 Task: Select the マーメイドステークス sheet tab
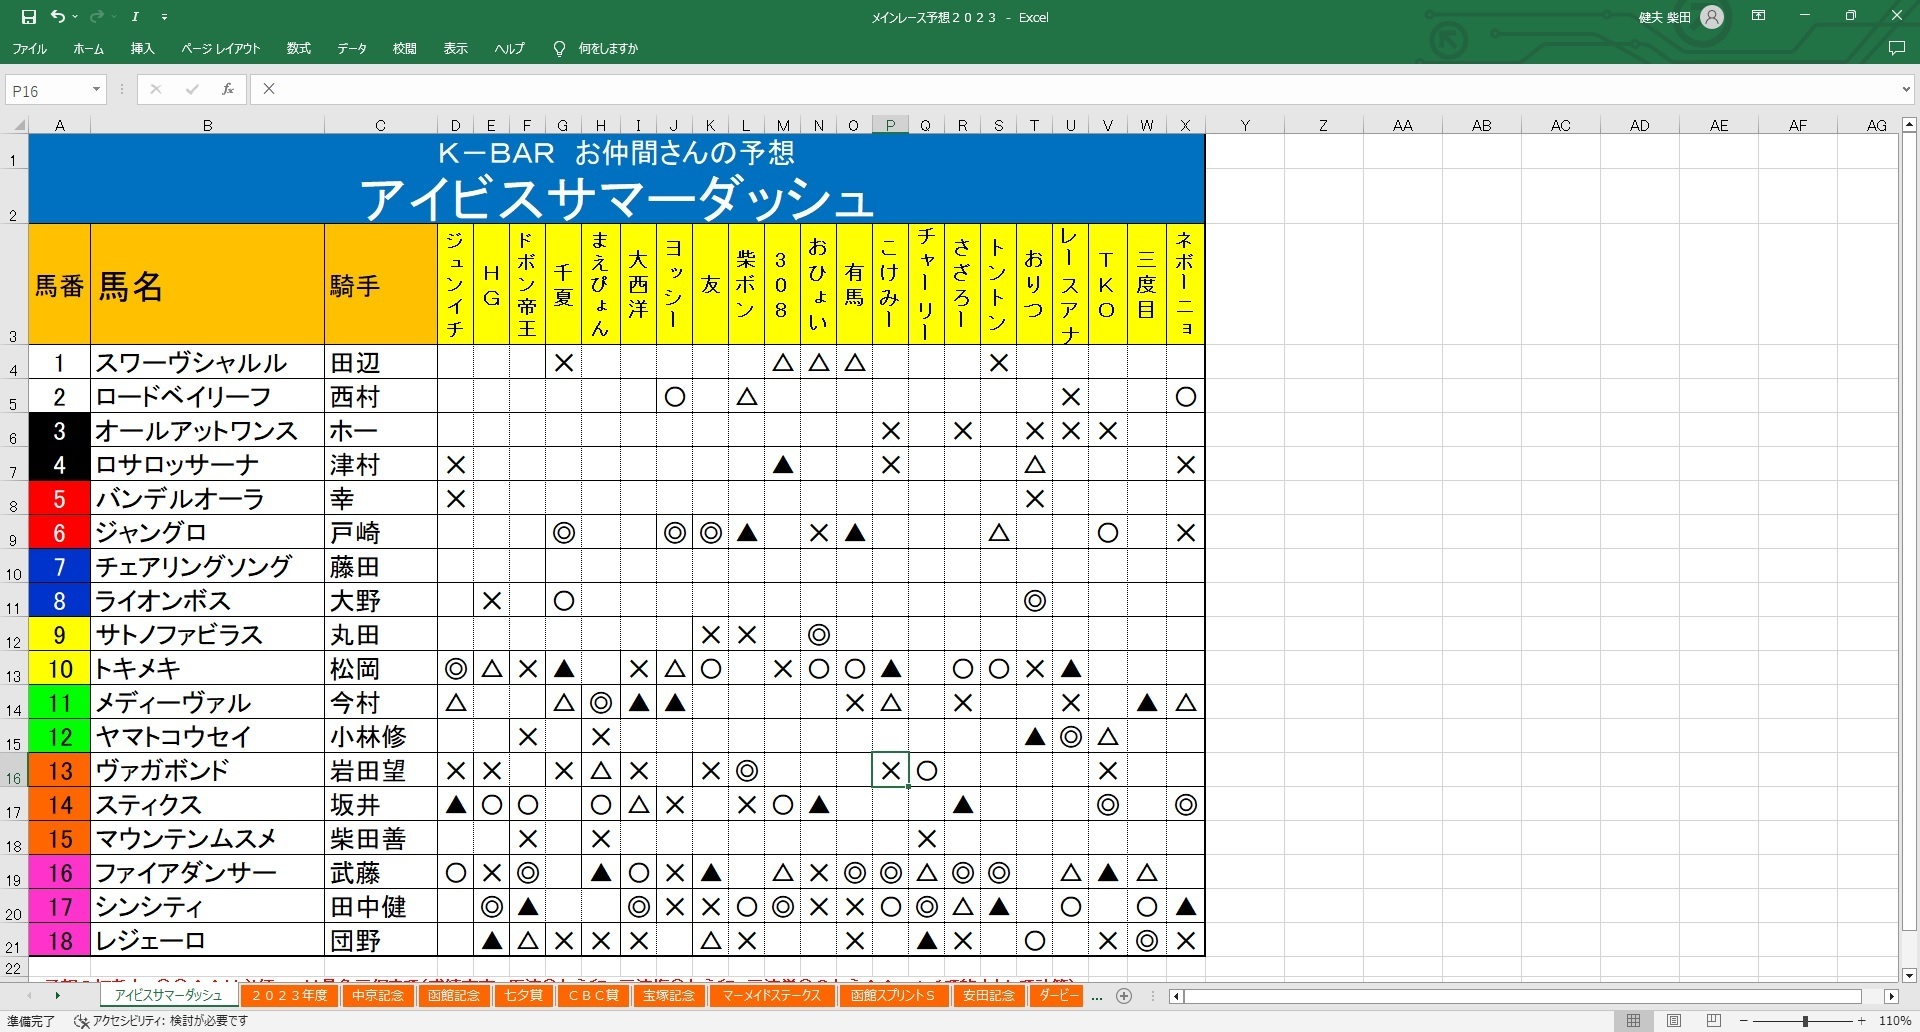[x=771, y=996]
